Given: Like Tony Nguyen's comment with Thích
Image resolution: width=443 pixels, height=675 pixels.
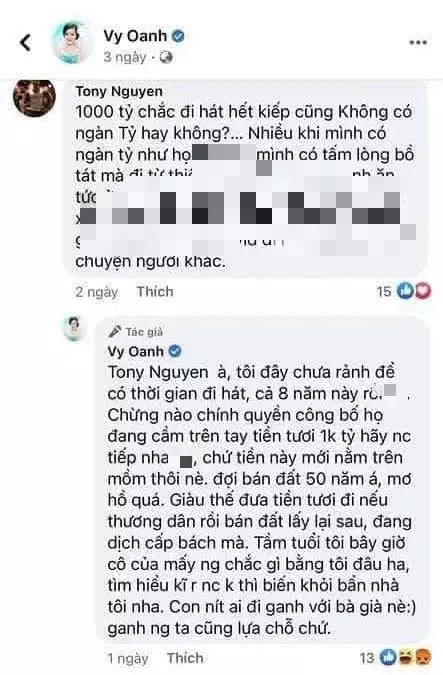Looking at the screenshot, I should (155, 291).
